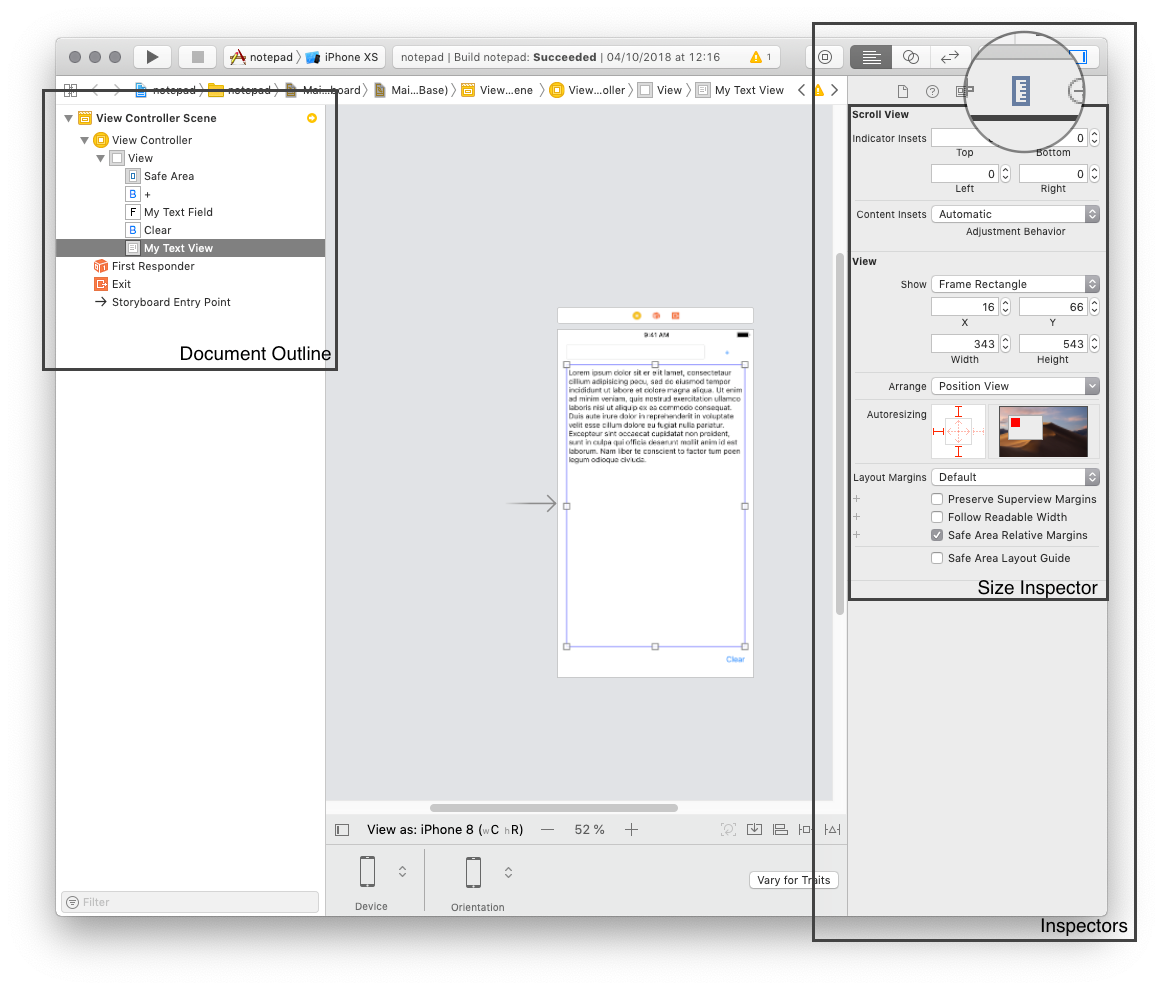Zoom in the canvas with plus

click(632, 830)
